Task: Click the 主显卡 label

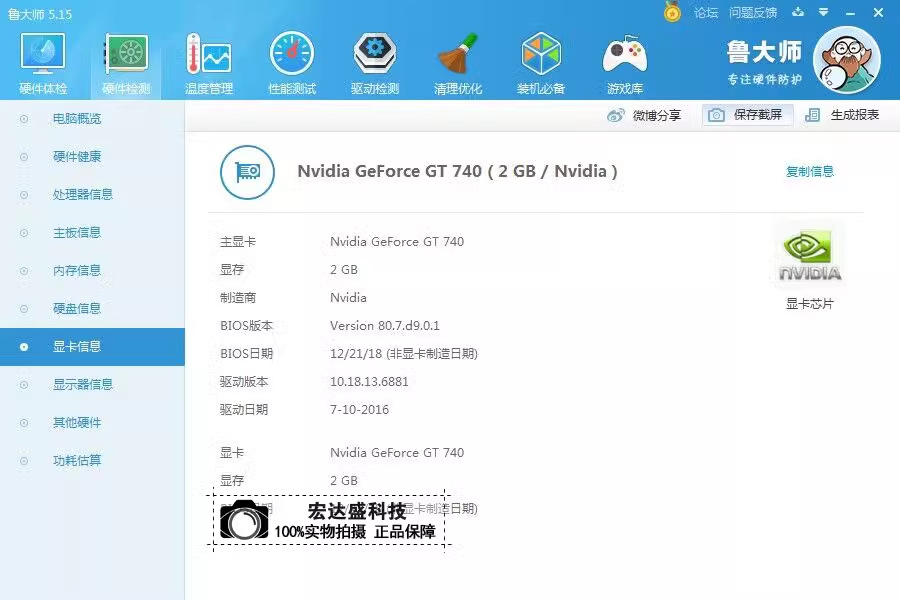Action: 238,242
